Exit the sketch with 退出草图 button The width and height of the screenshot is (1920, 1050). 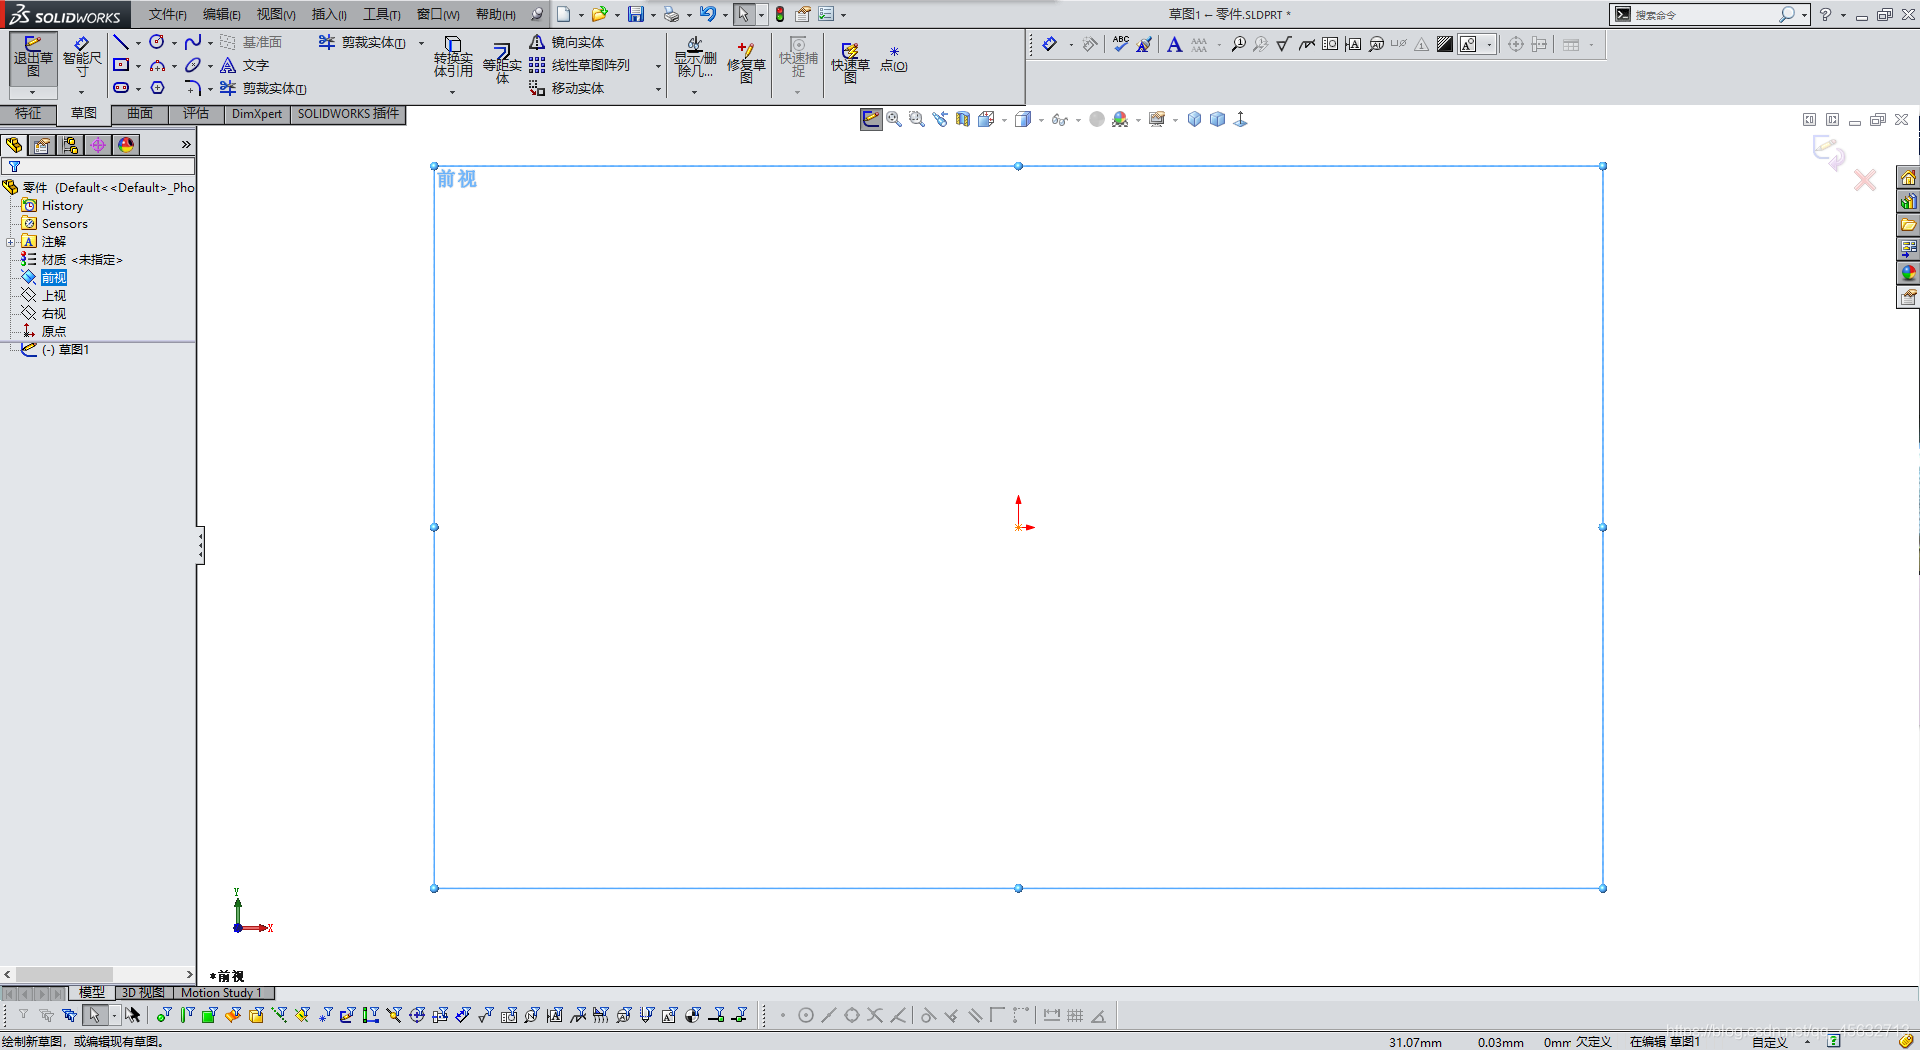click(x=33, y=57)
